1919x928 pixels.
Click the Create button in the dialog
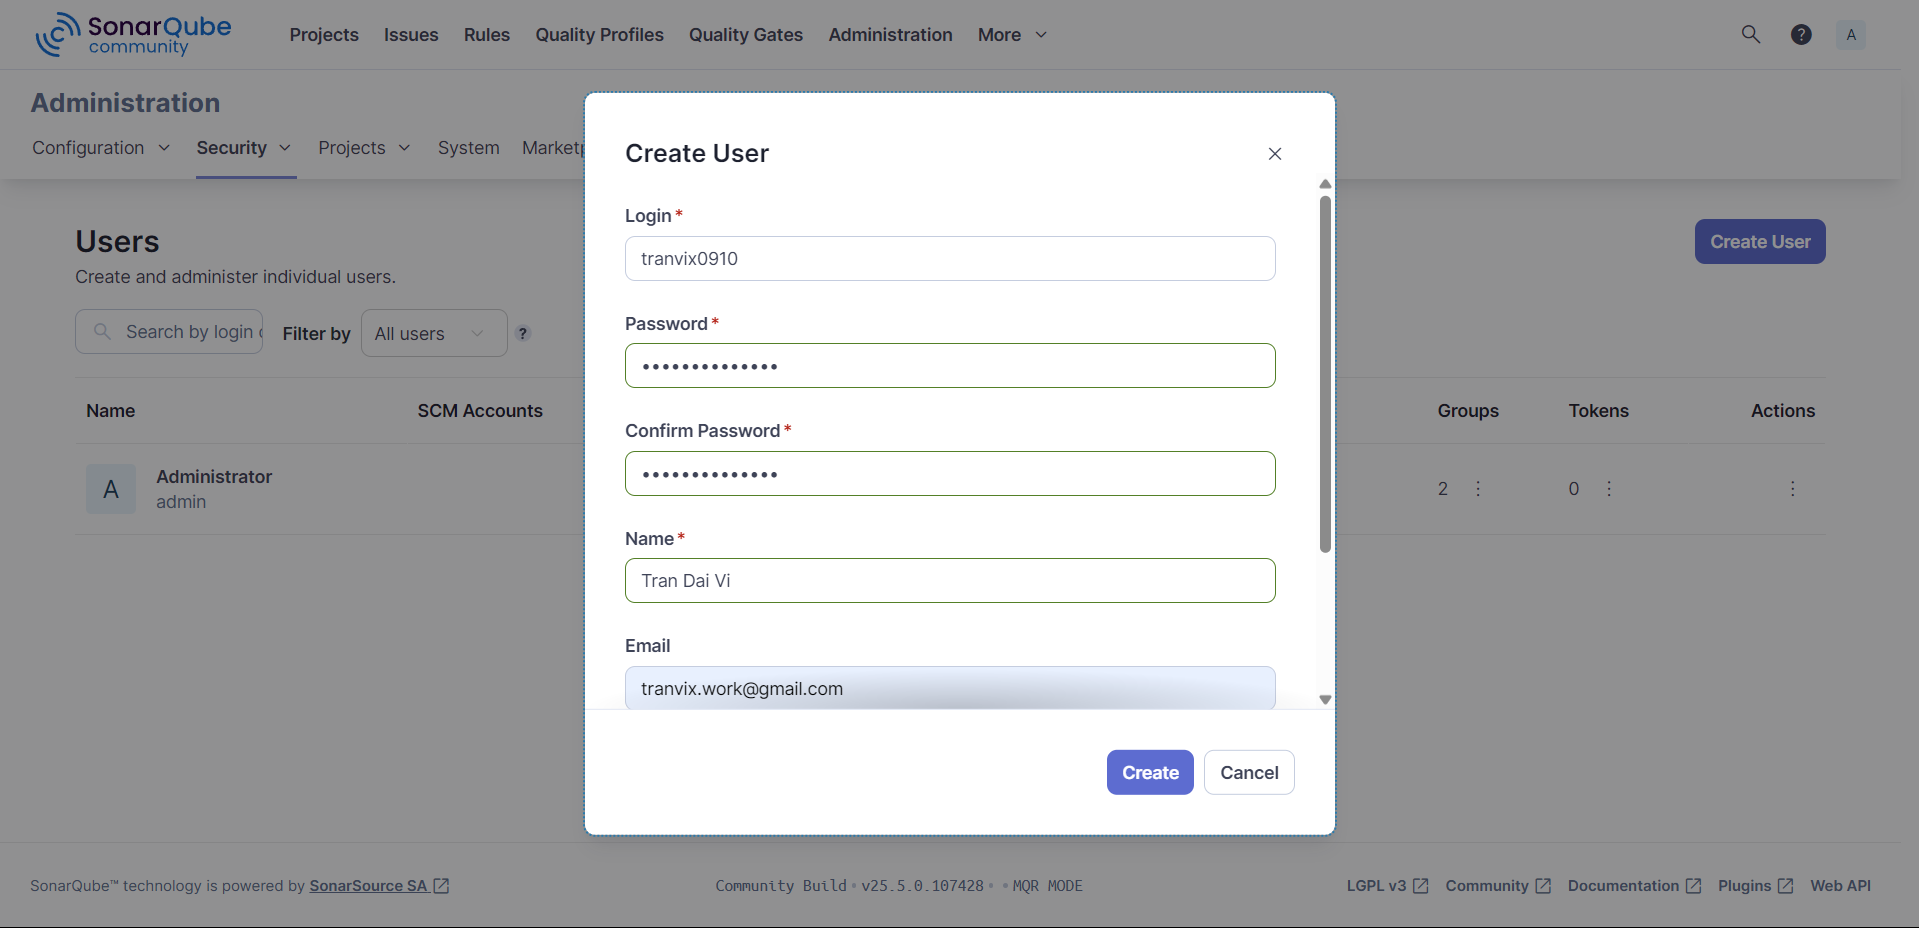coord(1149,772)
